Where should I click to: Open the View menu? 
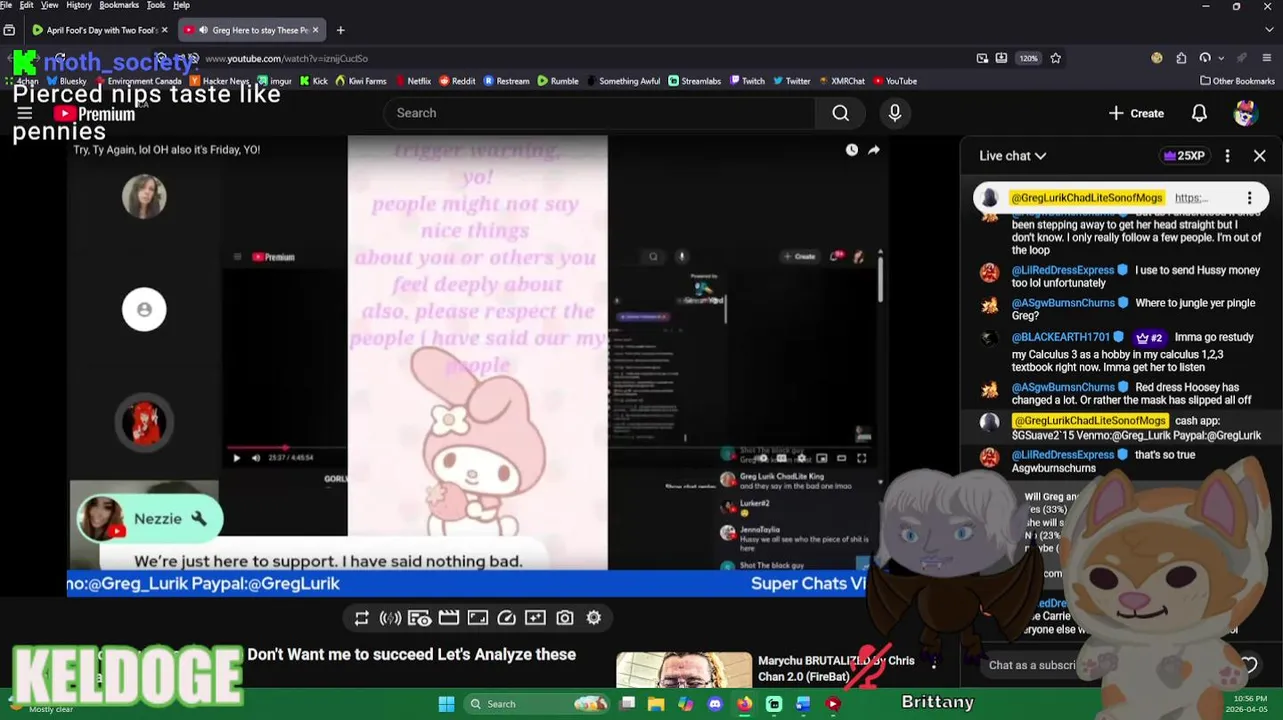click(x=49, y=5)
